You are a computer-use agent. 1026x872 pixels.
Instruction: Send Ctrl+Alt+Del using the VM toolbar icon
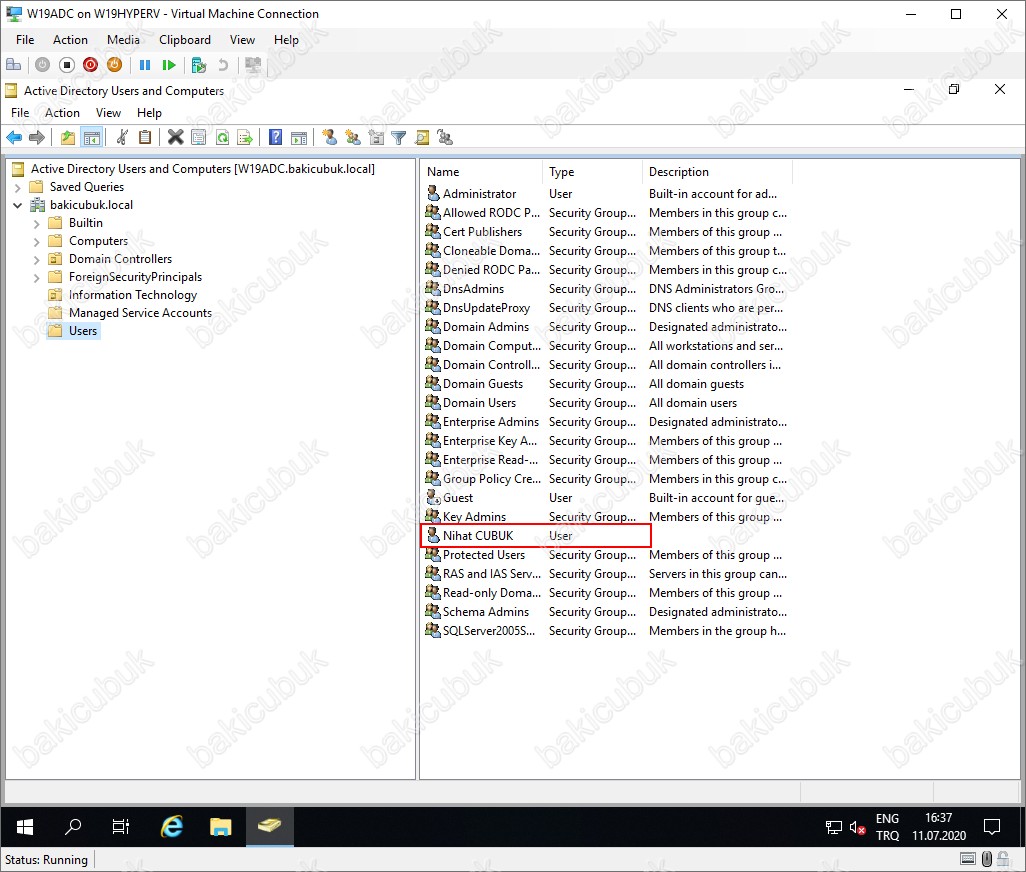point(13,65)
